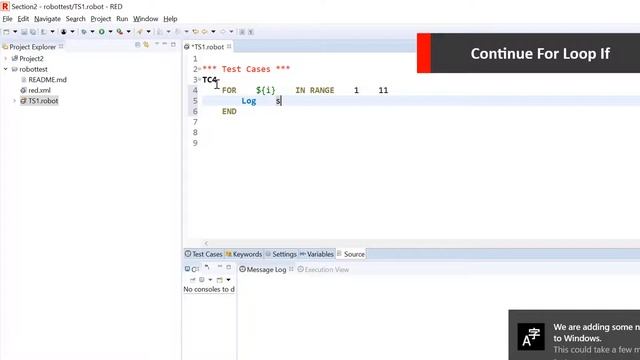
Task: Click the Save All toolbar icon
Action: pyautogui.click(x=33, y=31)
